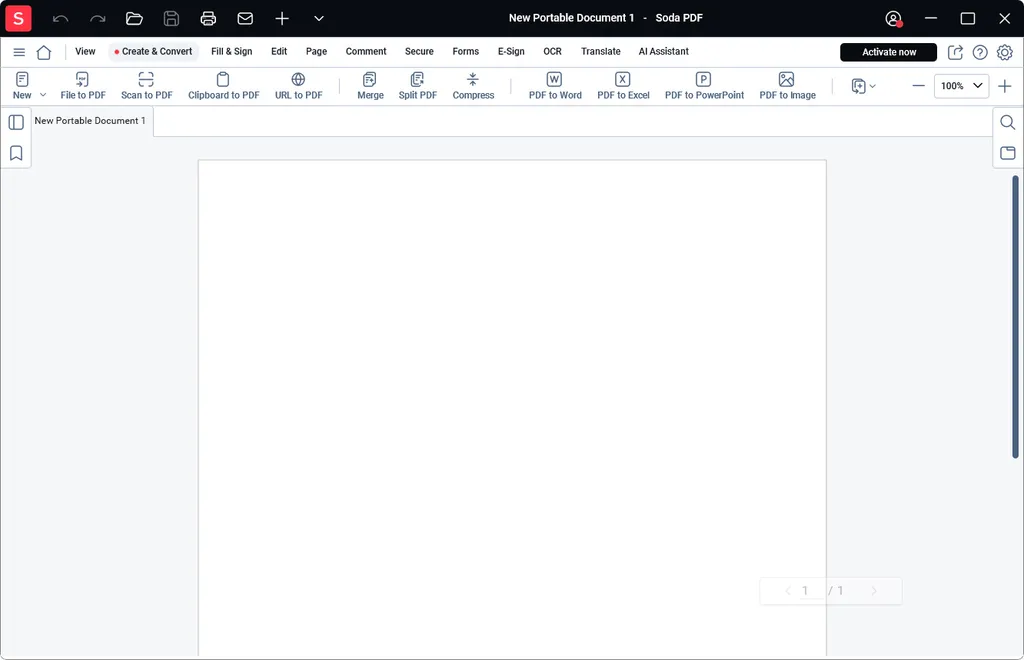Open Settings gear icon
The image size is (1024, 660).
pyautogui.click(x=1004, y=52)
